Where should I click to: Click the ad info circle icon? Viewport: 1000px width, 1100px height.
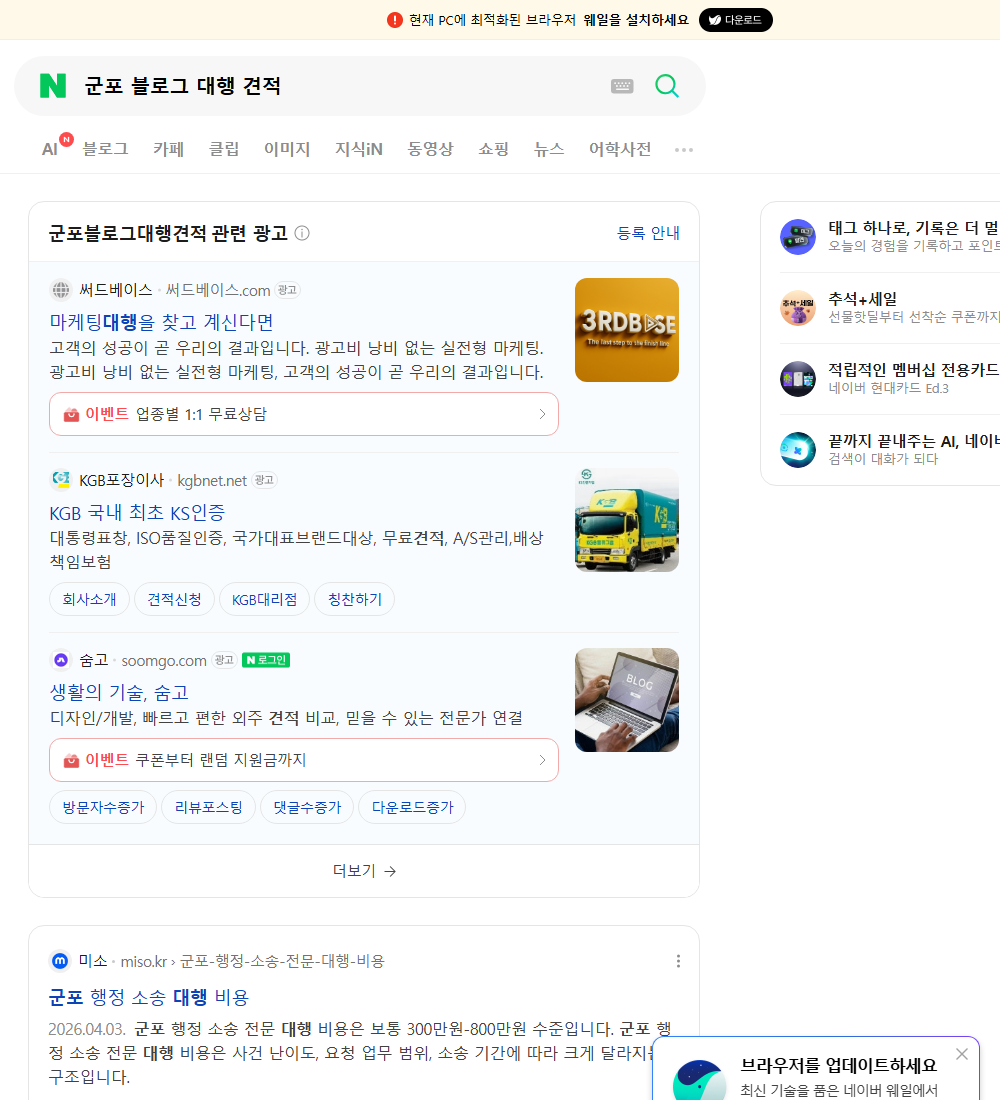click(x=302, y=233)
